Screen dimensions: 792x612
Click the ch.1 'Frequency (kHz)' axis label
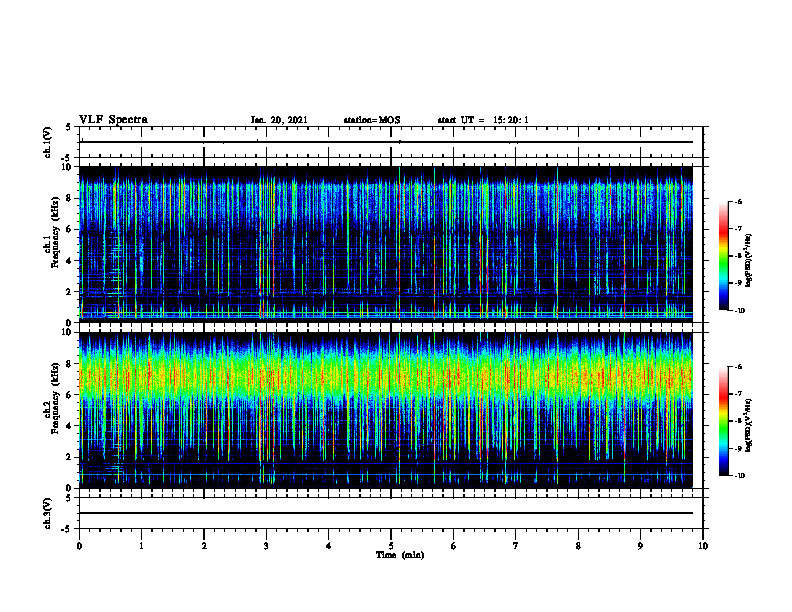pyautogui.click(x=55, y=230)
